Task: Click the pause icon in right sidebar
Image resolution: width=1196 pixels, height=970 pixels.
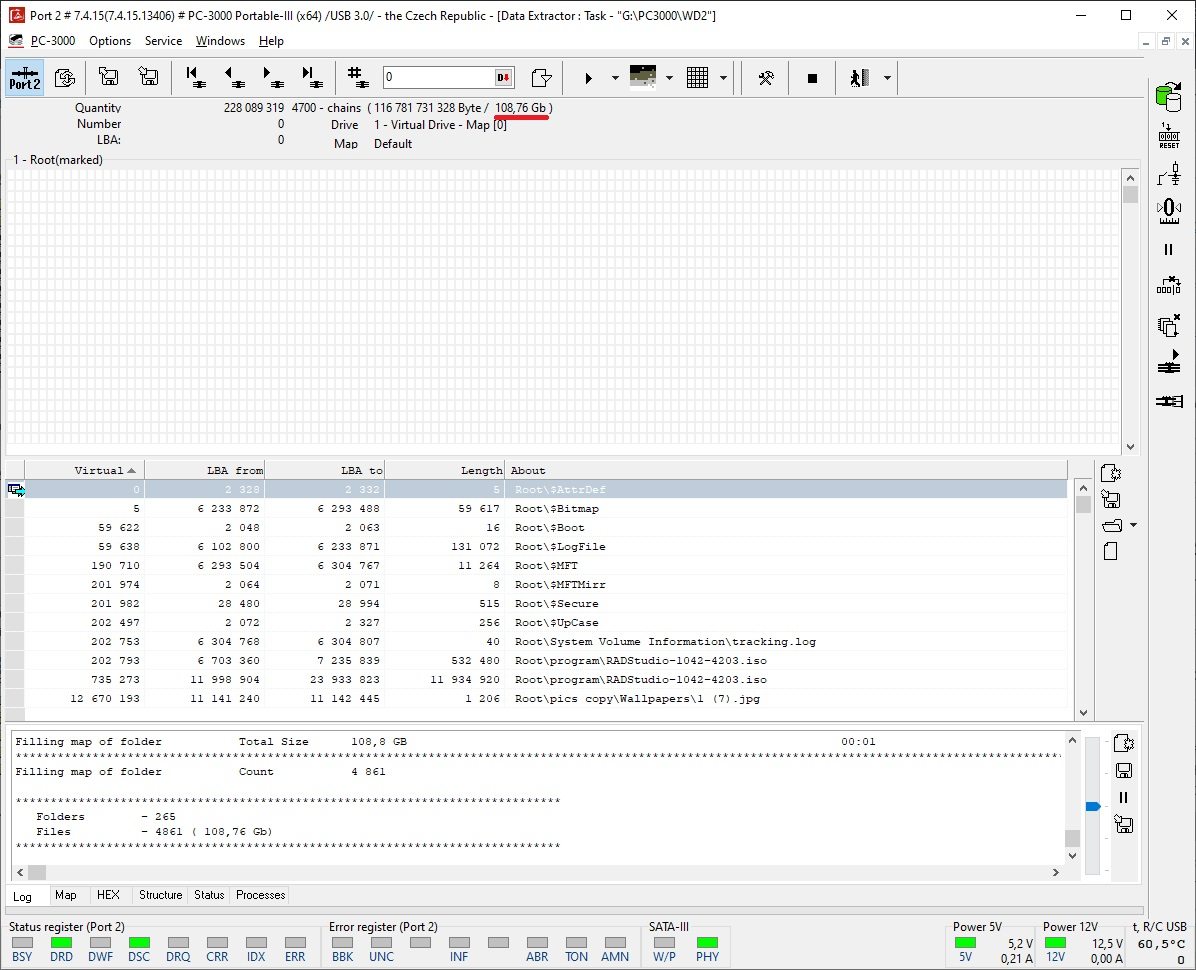Action: pos(1168,250)
